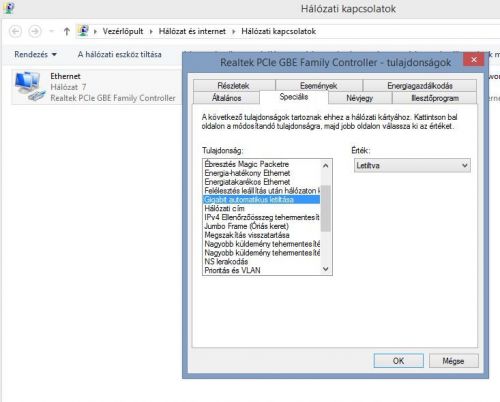Select the Ethernet adapter icon
The height and width of the screenshot is (402, 500).
[30, 87]
